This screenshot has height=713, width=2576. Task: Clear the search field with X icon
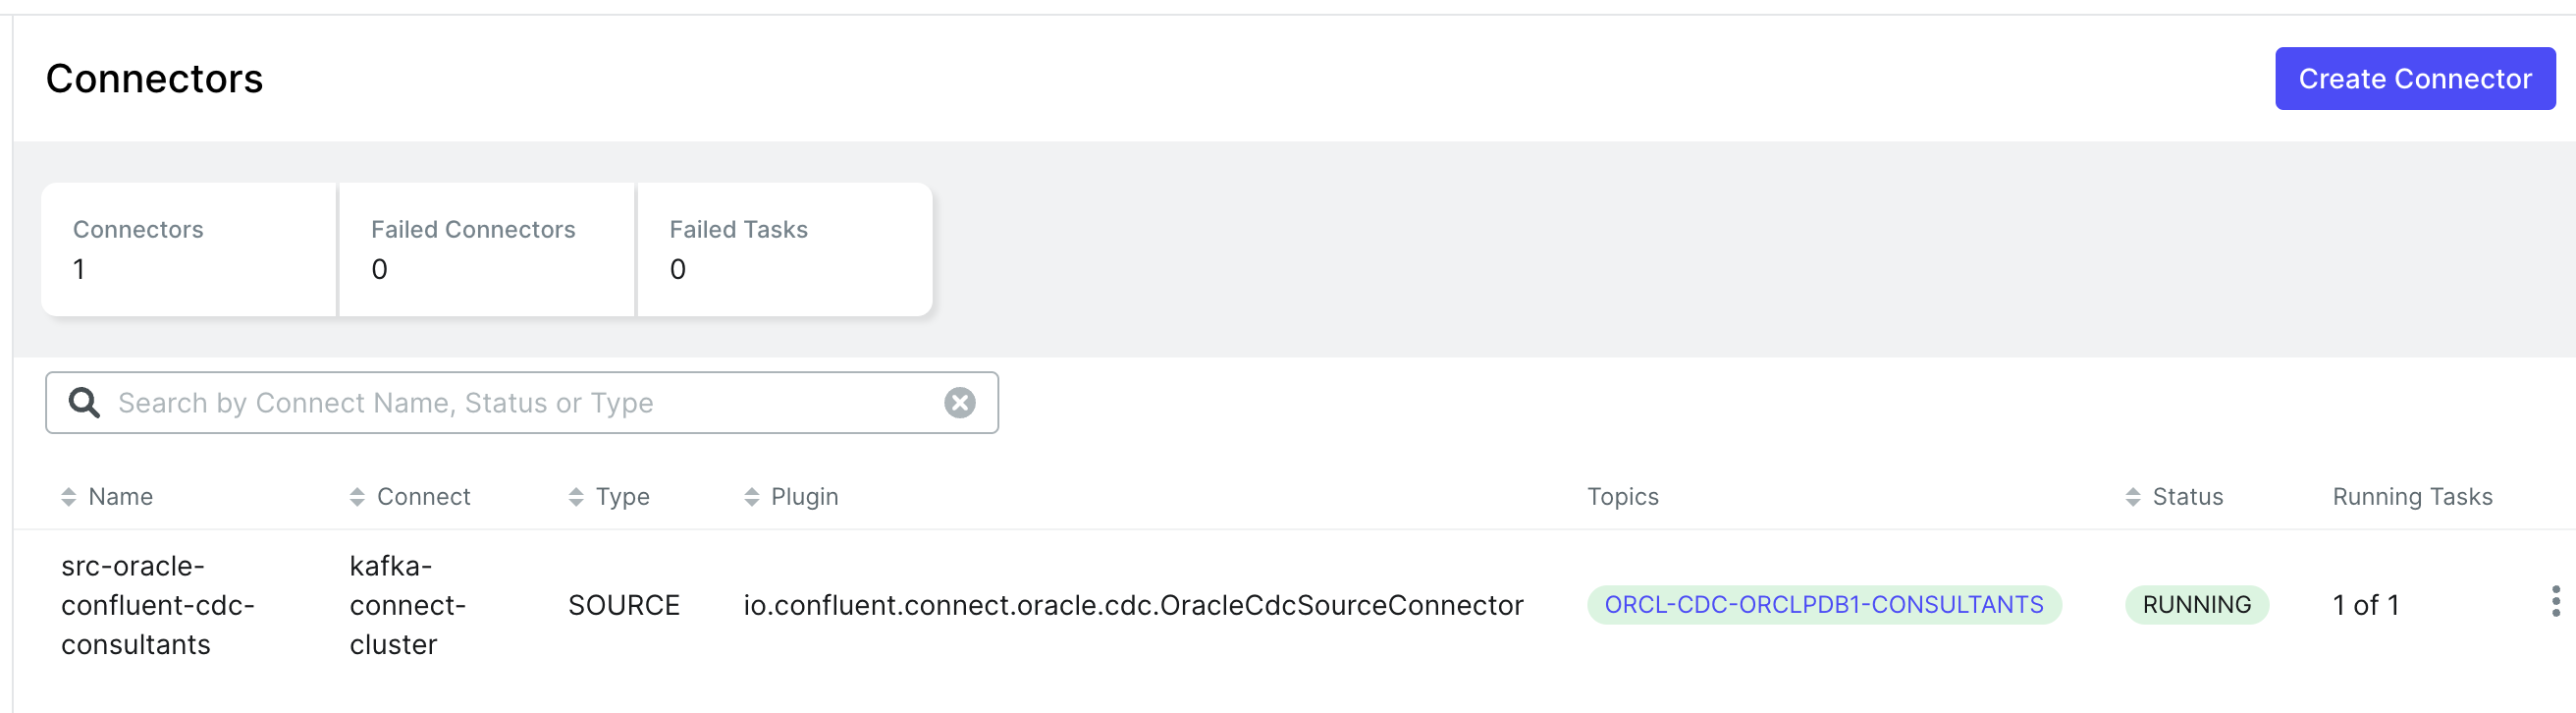click(959, 403)
